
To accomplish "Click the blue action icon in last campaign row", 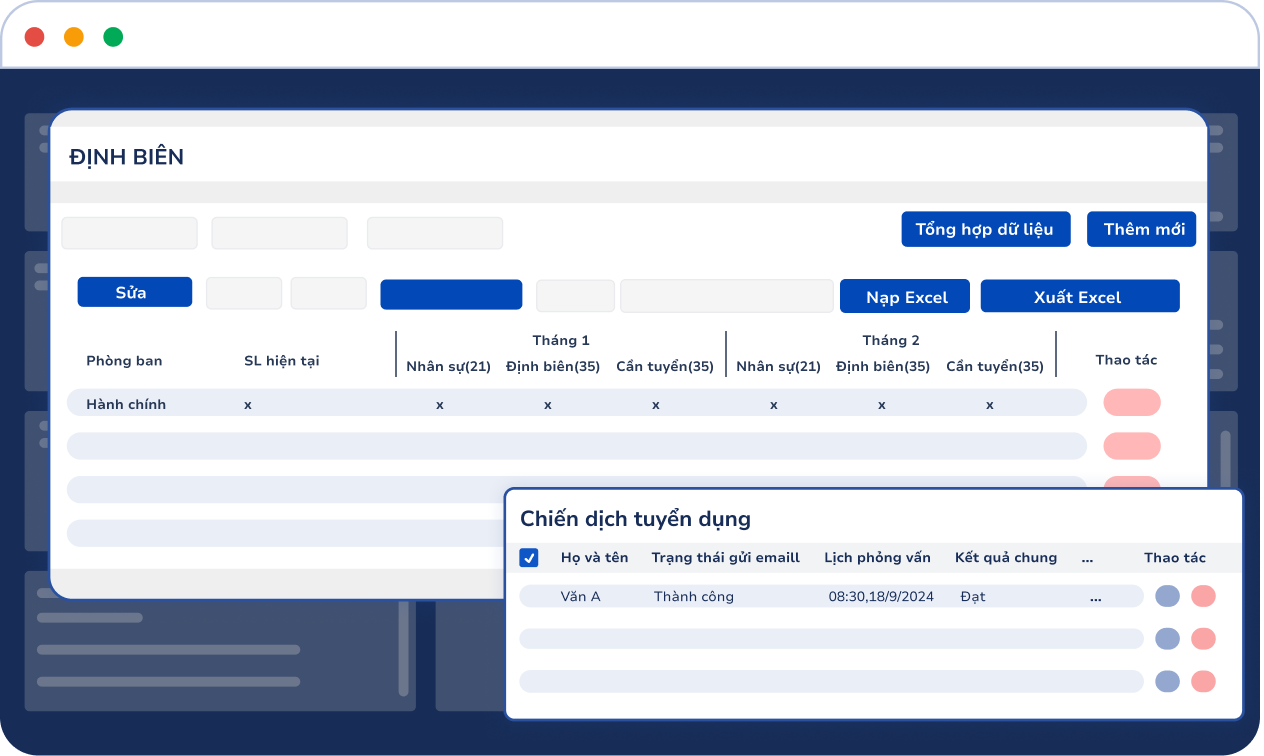I will coord(1167,682).
